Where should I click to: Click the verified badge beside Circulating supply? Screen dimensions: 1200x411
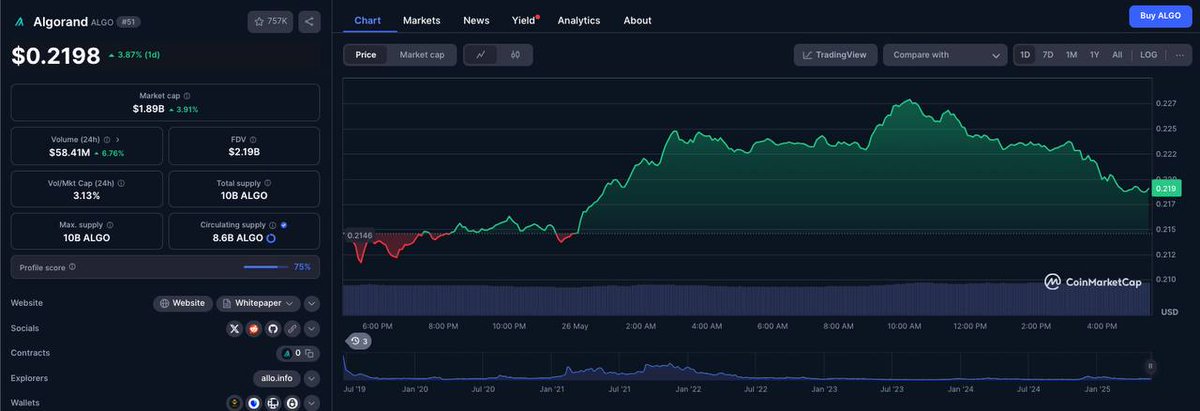[x=284, y=225]
